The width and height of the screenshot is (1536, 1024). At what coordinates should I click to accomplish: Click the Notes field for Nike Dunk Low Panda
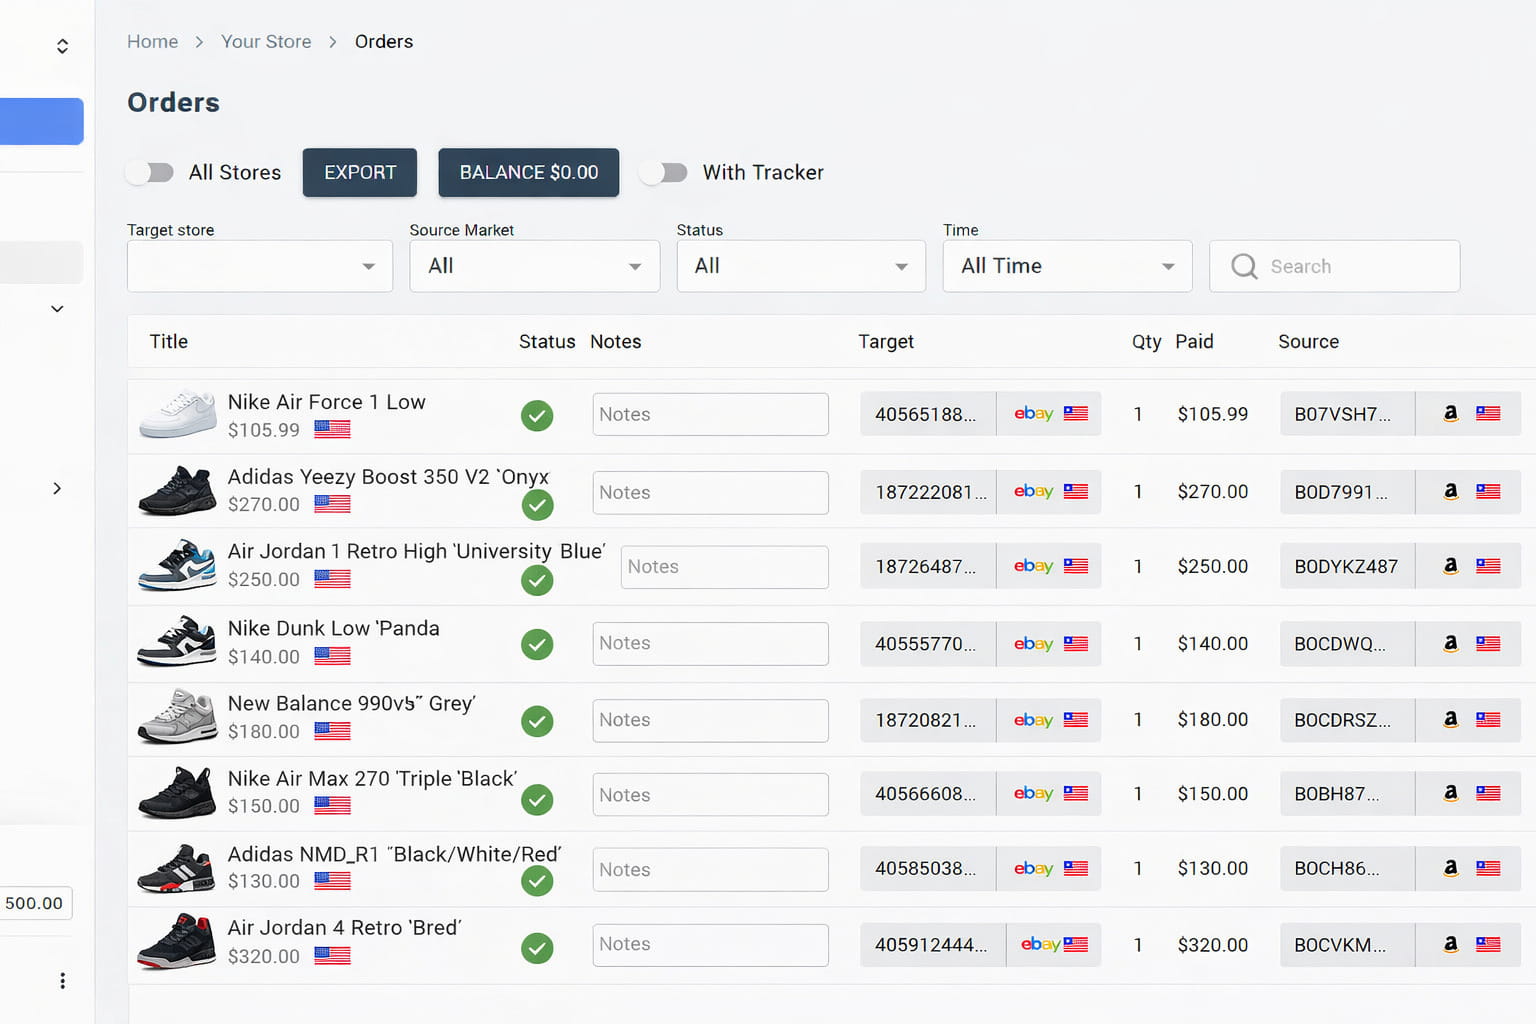pyautogui.click(x=711, y=644)
